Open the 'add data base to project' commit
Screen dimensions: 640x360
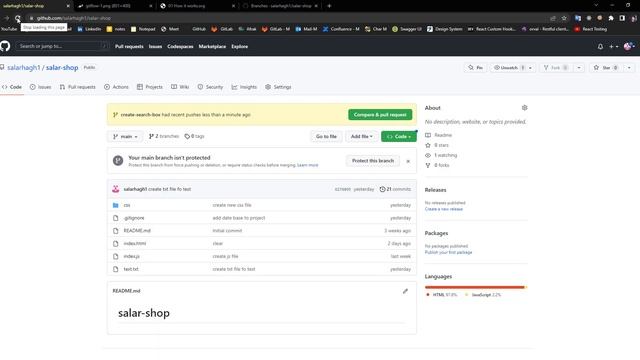tap(239, 218)
